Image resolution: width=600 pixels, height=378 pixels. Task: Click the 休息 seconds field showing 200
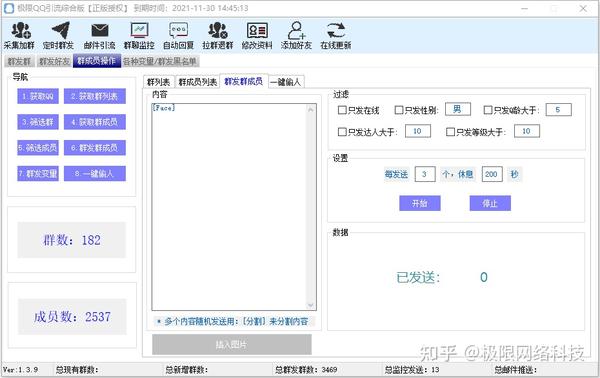(492, 174)
